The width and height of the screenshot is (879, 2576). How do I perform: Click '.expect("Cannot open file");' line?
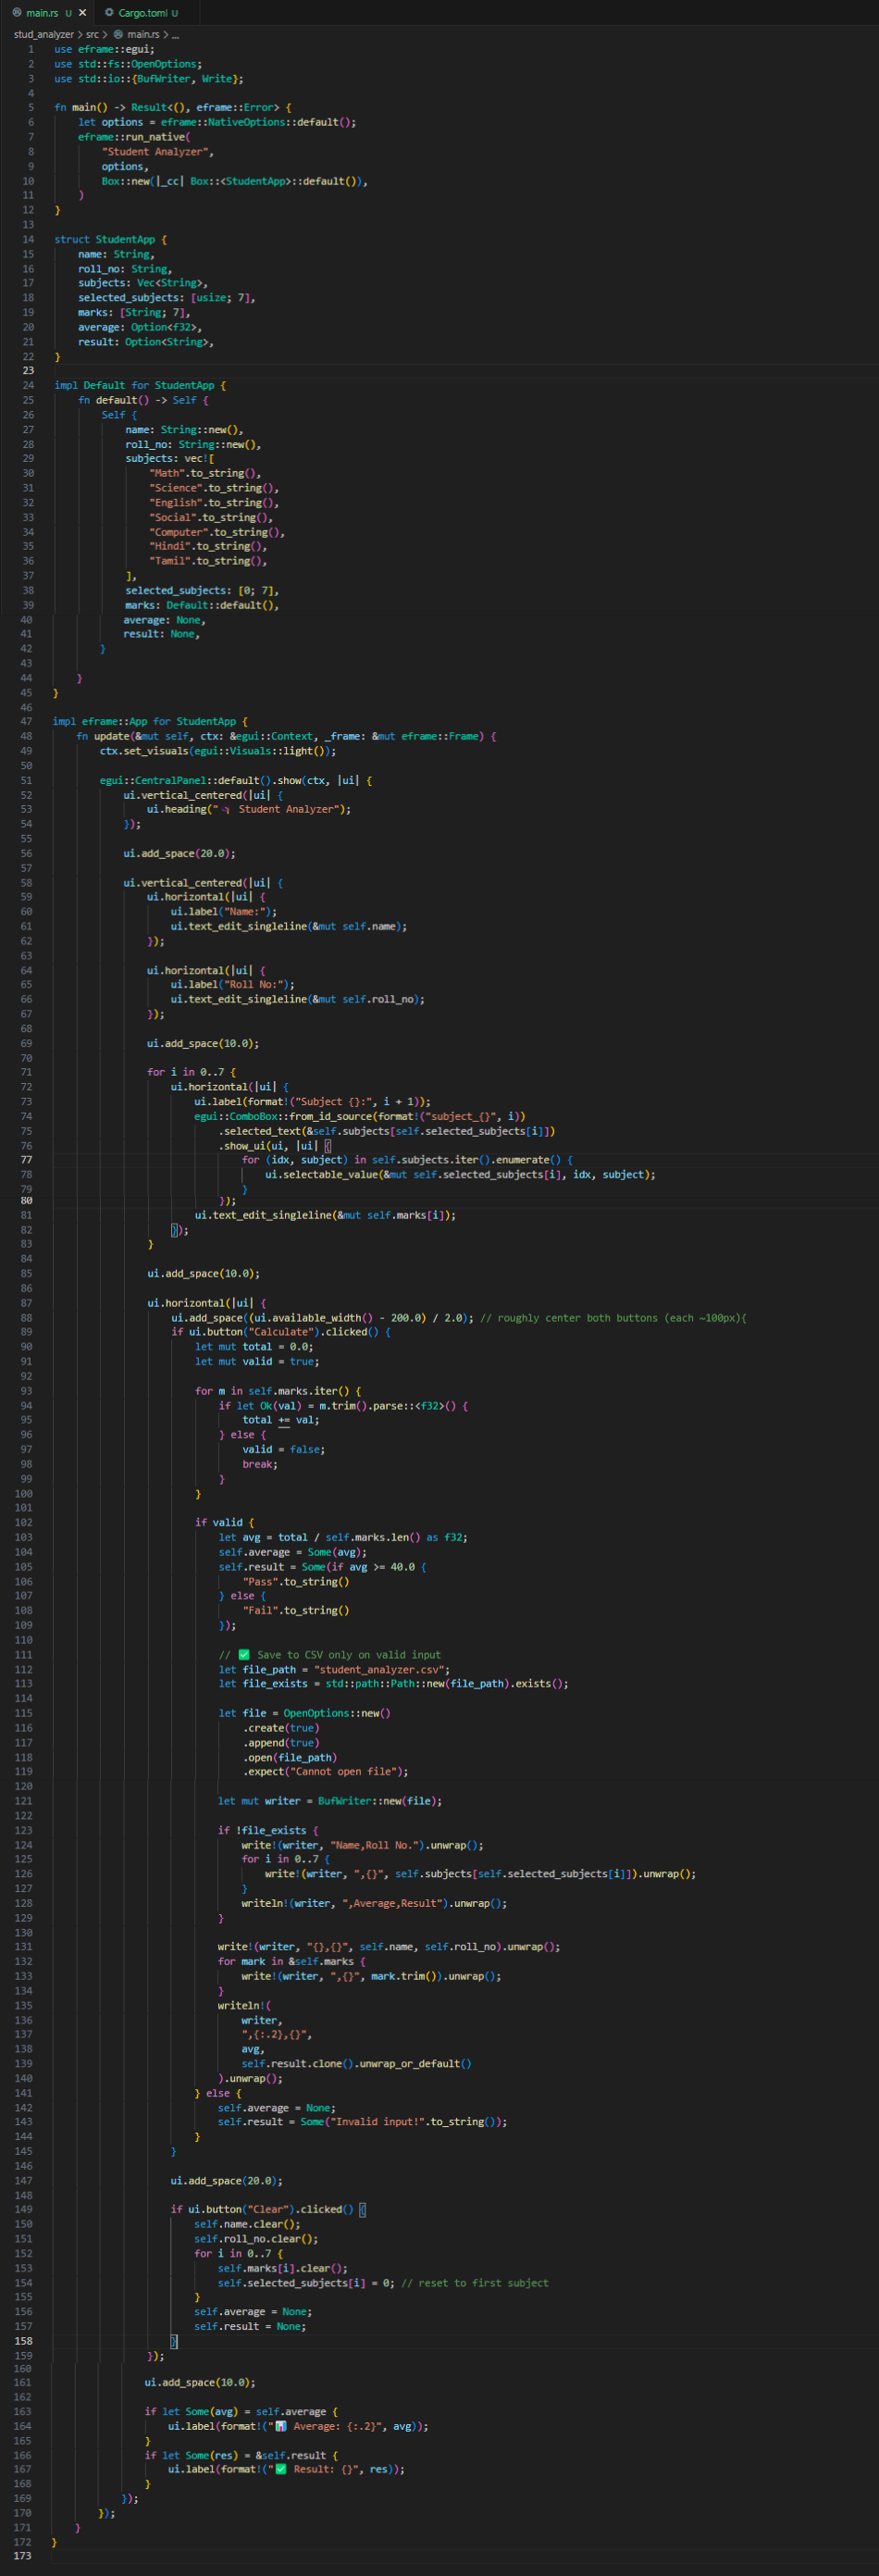click(x=325, y=1772)
